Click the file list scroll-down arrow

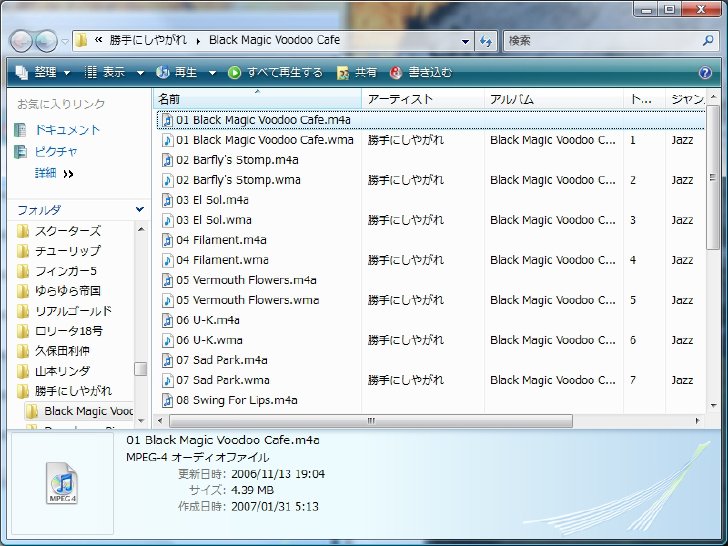714,406
